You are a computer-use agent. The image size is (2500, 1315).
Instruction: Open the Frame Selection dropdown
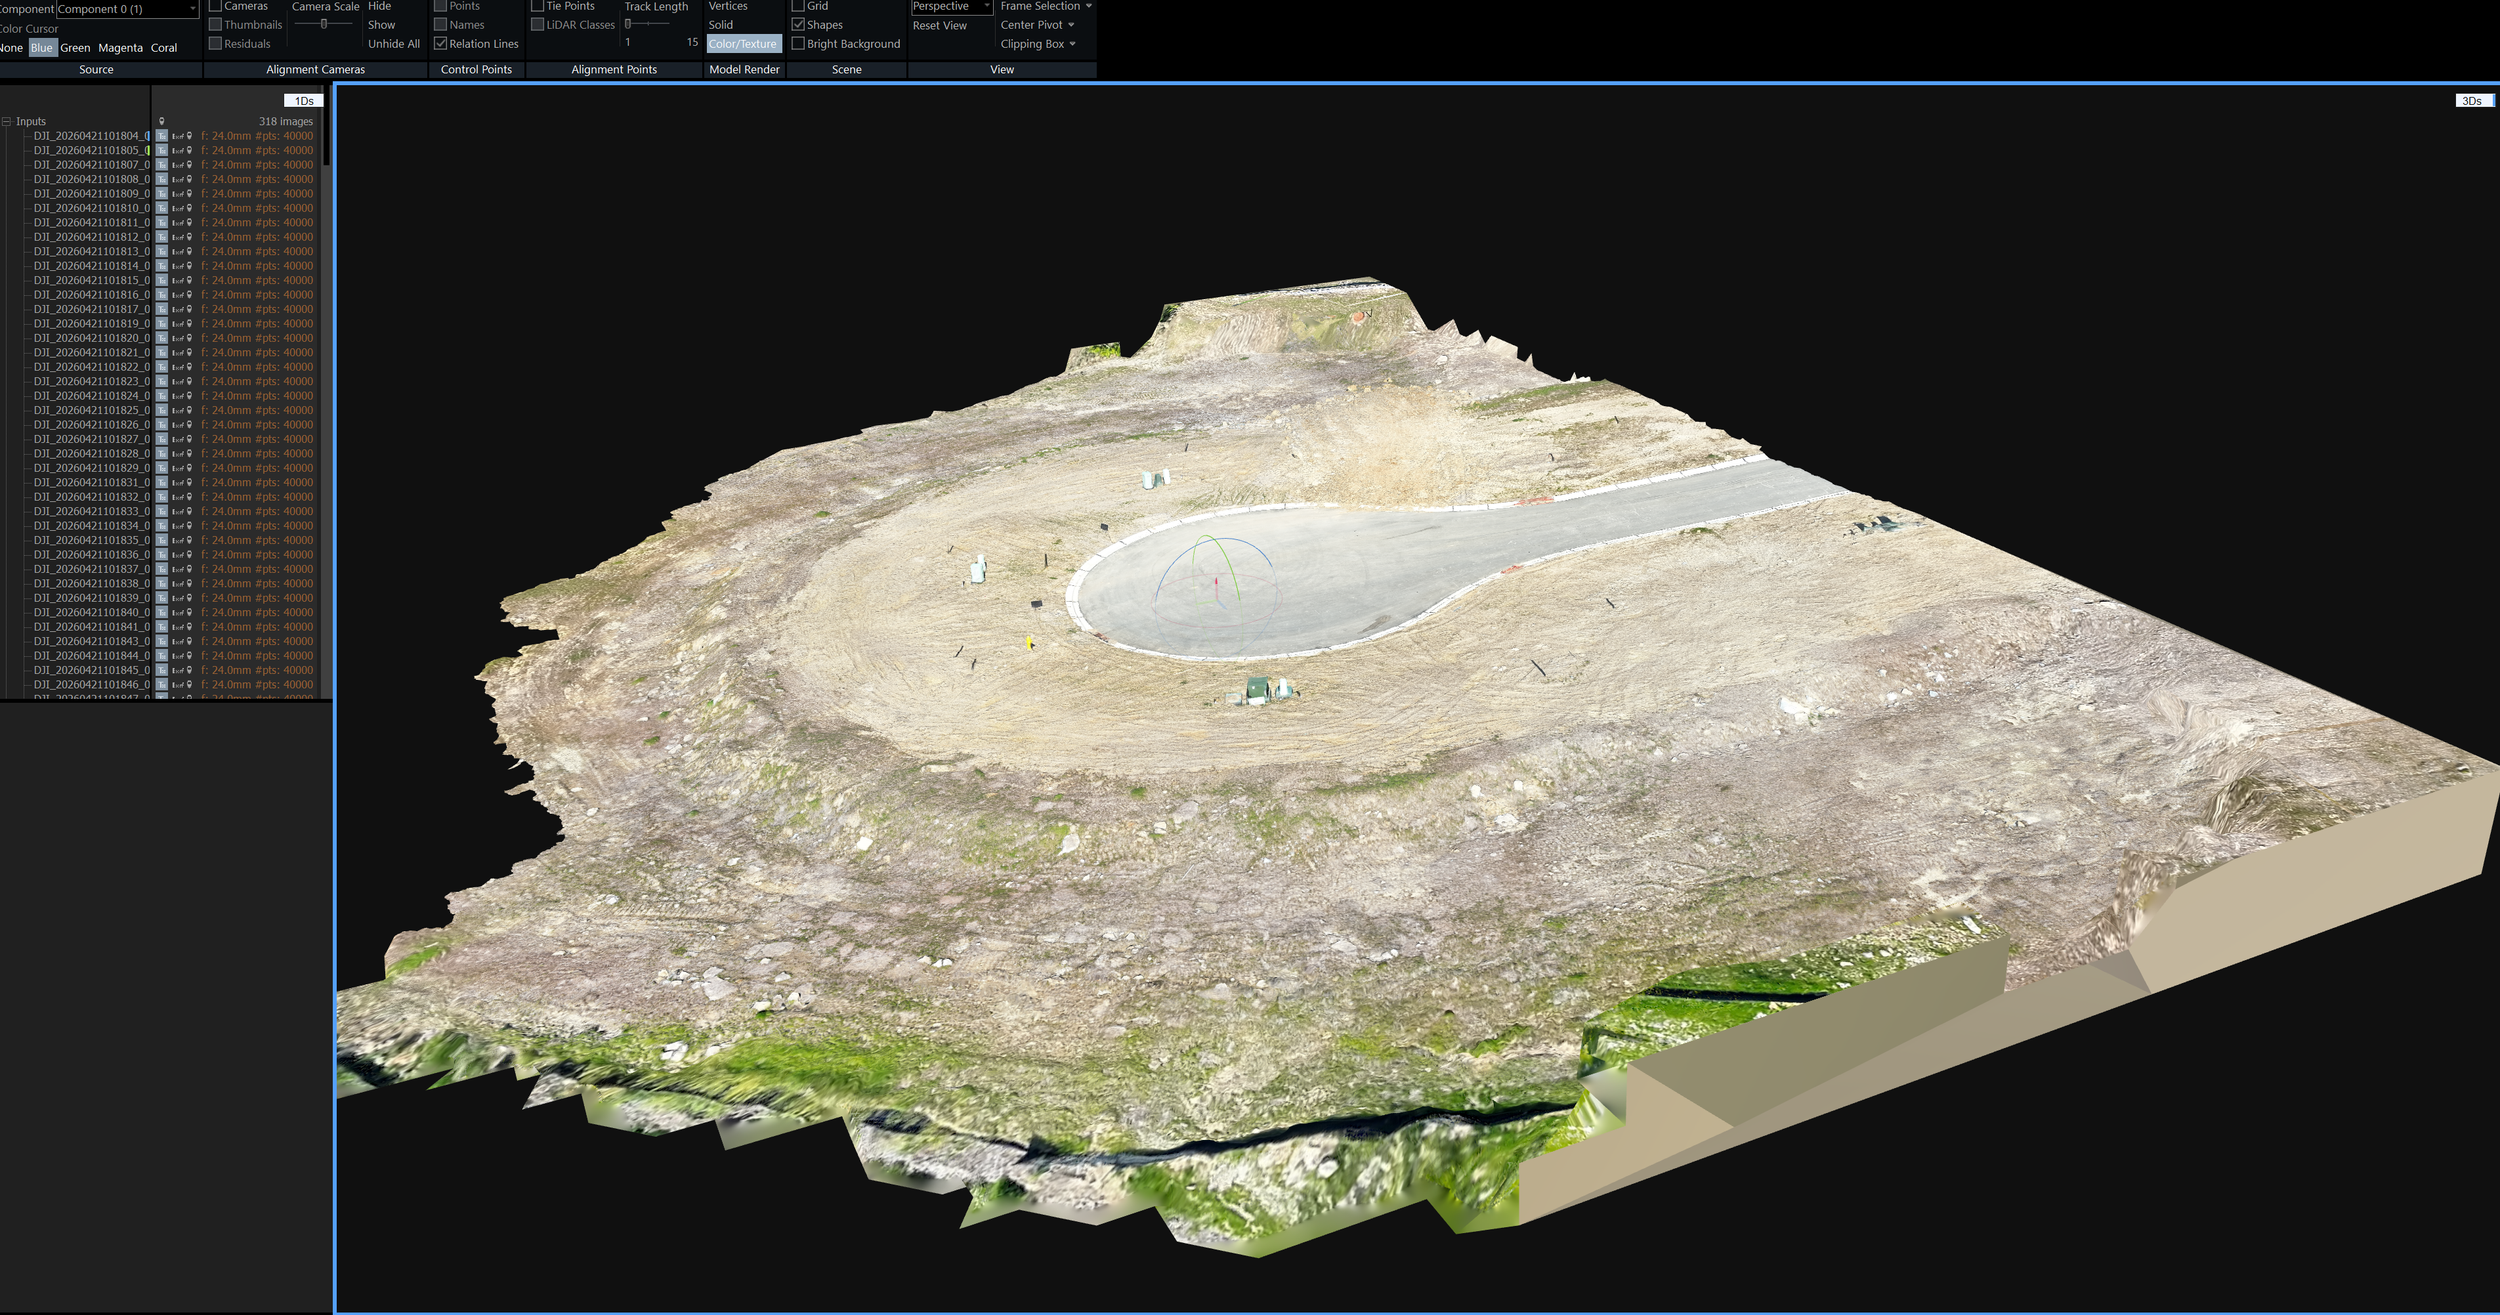tap(1045, 6)
